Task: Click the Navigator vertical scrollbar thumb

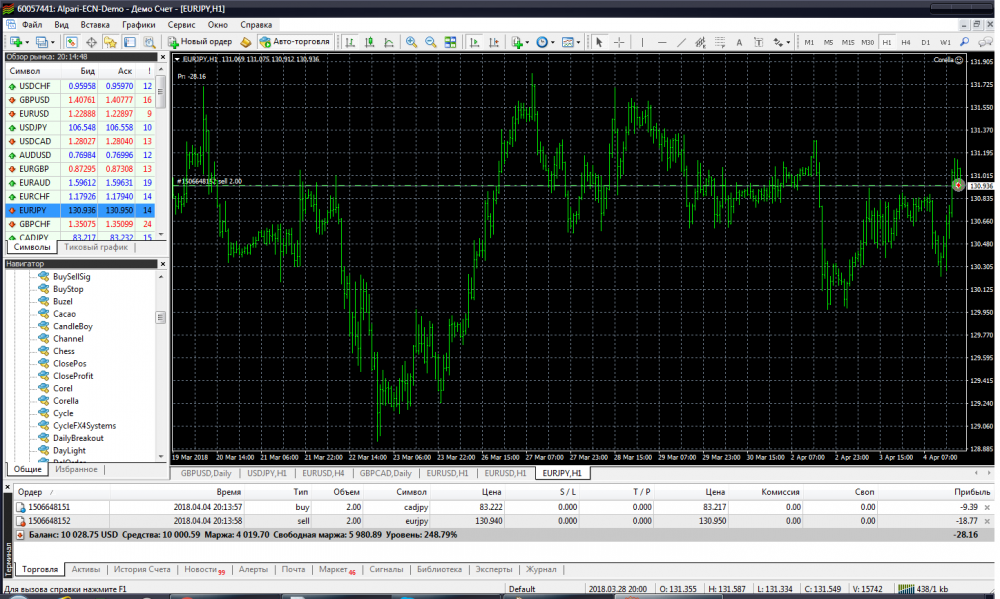Action: (x=161, y=317)
